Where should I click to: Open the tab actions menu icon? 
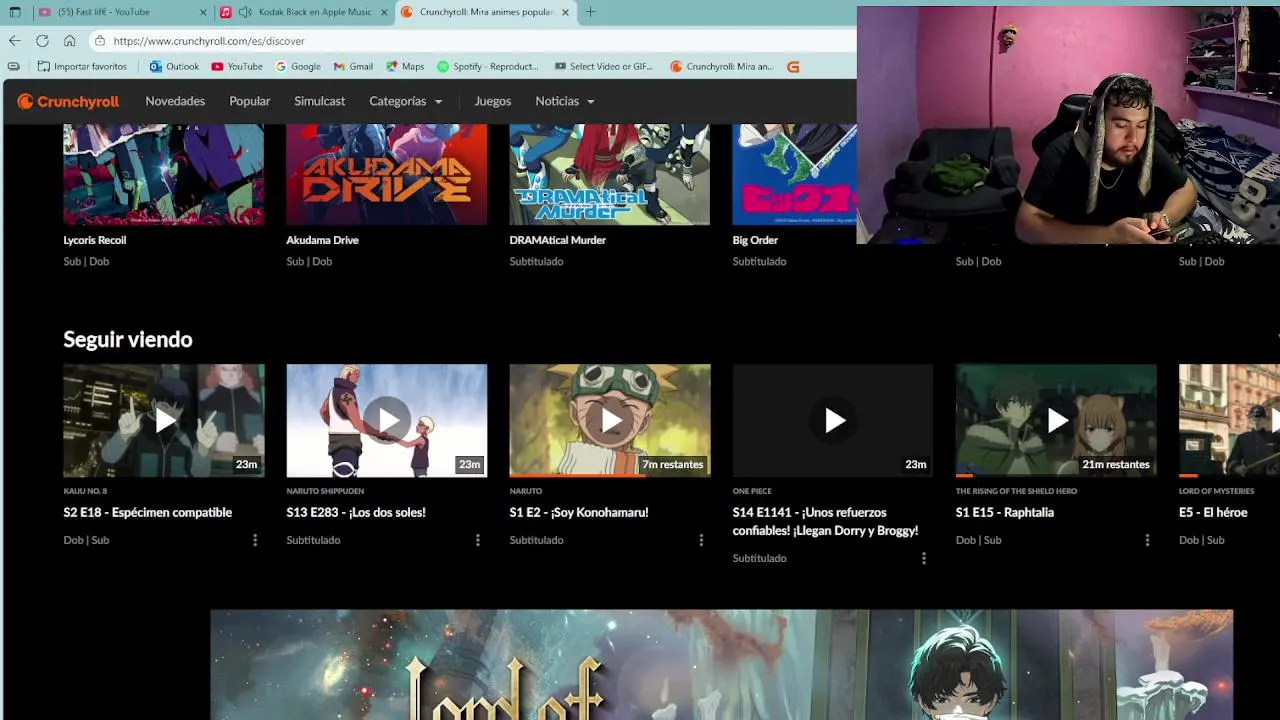pos(14,12)
